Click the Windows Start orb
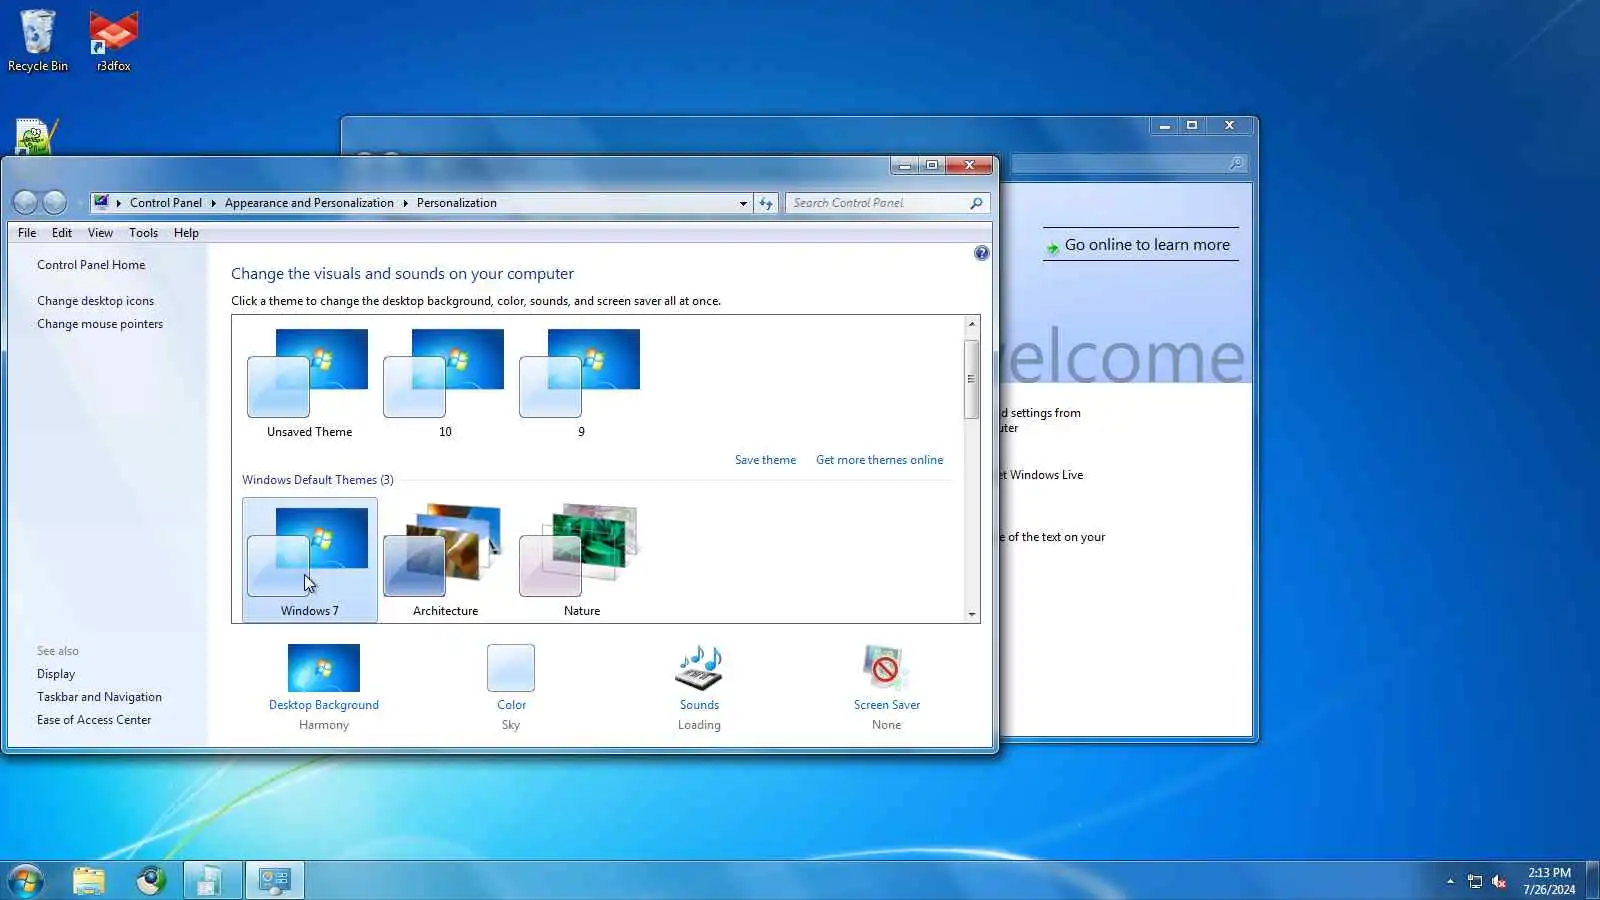Viewport: 1600px width, 900px height. coord(25,880)
